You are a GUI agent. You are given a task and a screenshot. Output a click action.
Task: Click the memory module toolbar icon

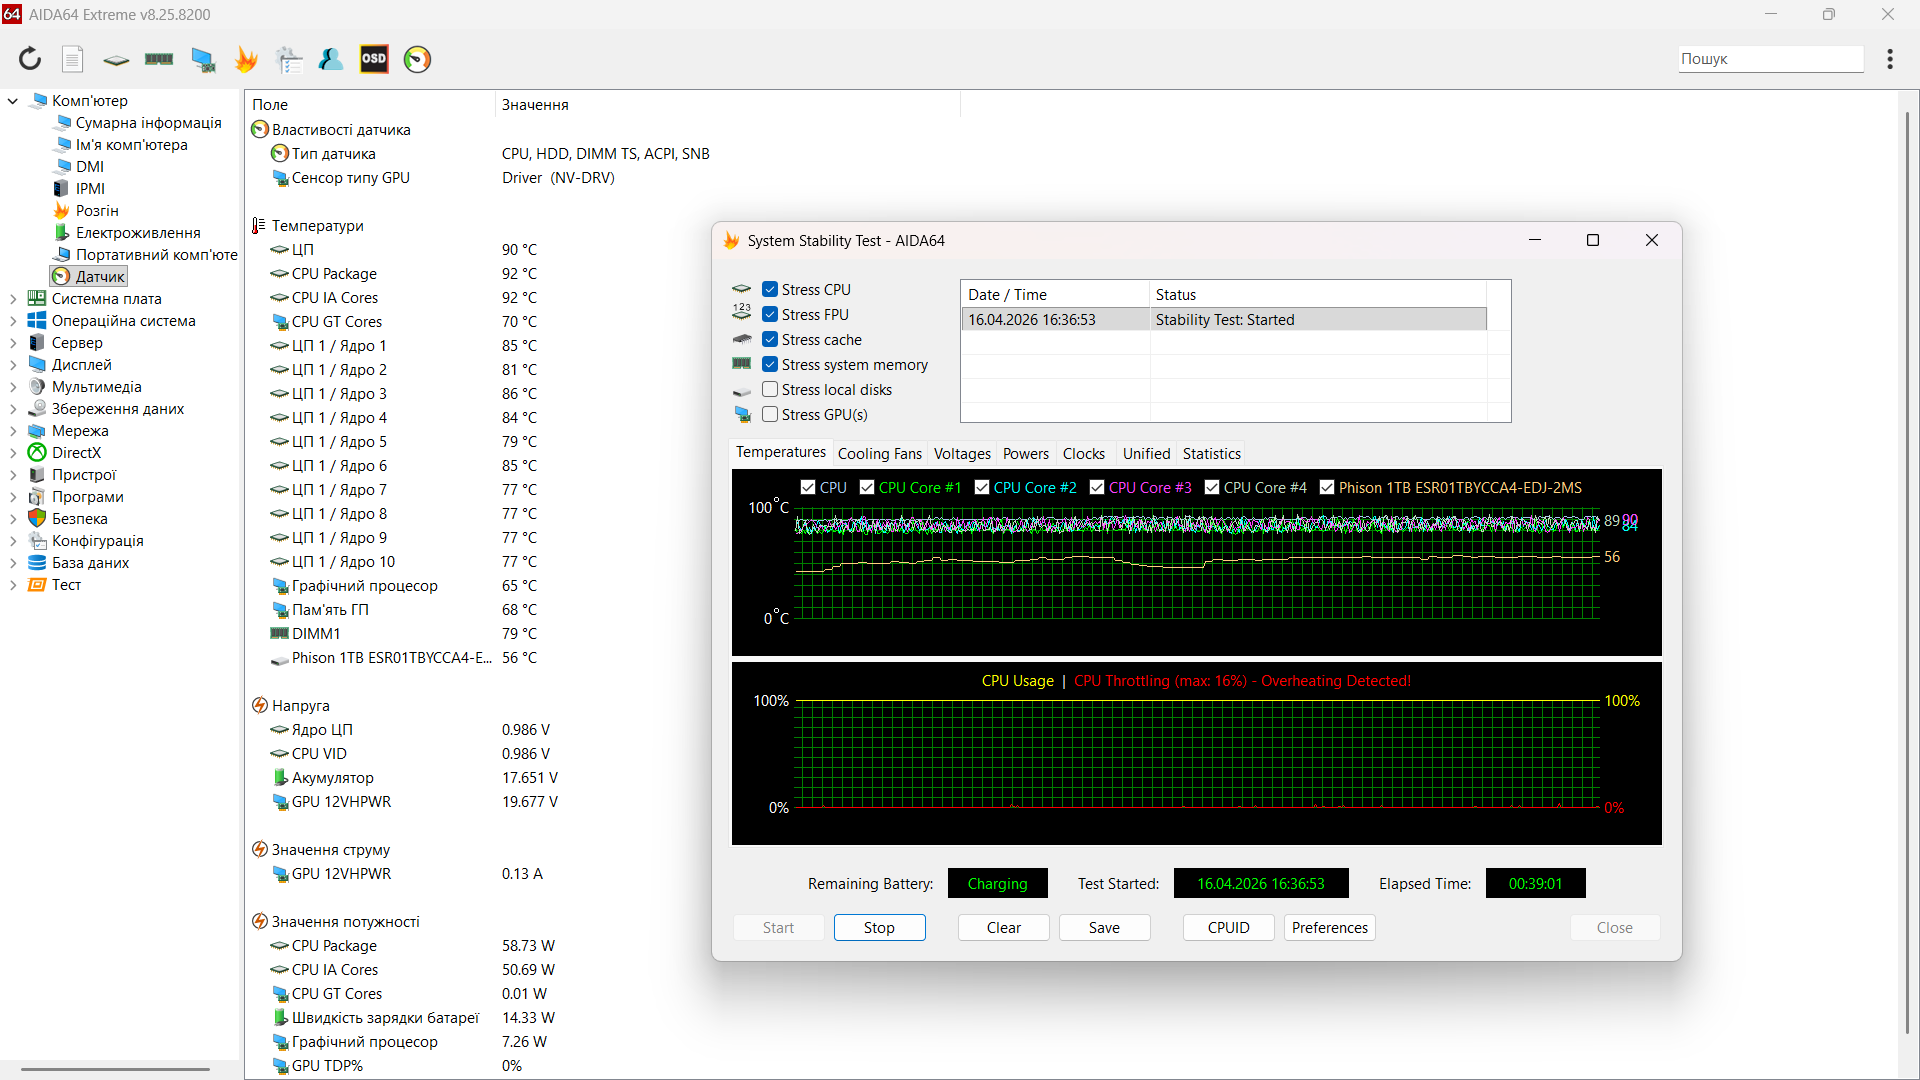159,59
